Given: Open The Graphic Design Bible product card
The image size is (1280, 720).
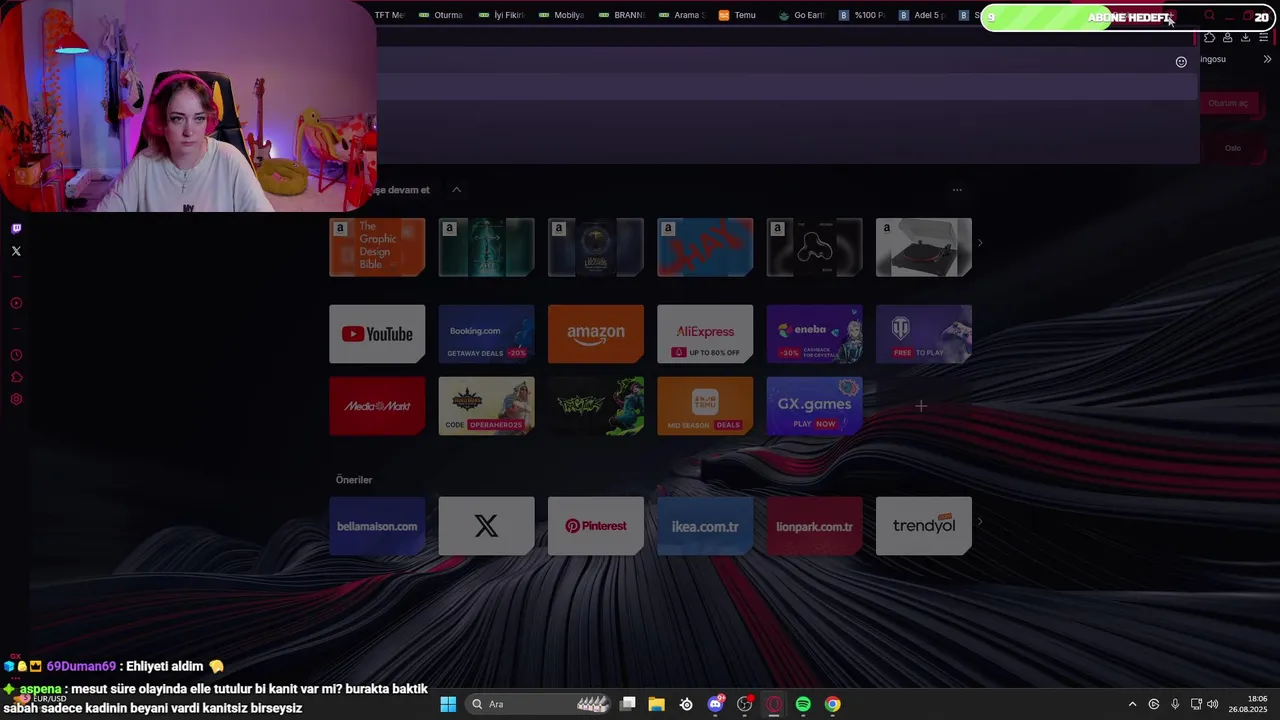Looking at the screenshot, I should pyautogui.click(x=377, y=247).
